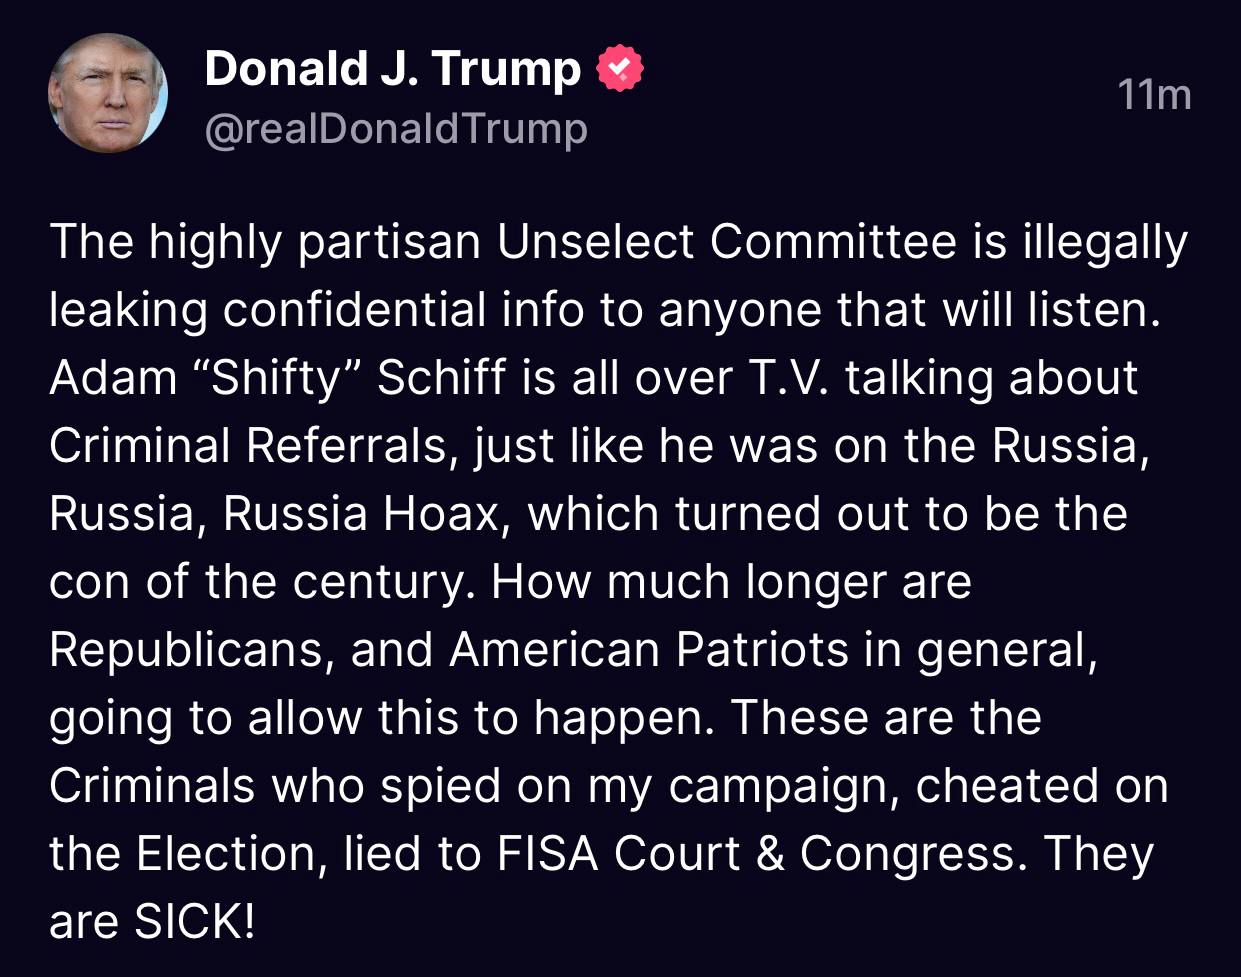Click the quoted nickname "Shifty"
This screenshot has height=977, width=1241.
coord(270,378)
